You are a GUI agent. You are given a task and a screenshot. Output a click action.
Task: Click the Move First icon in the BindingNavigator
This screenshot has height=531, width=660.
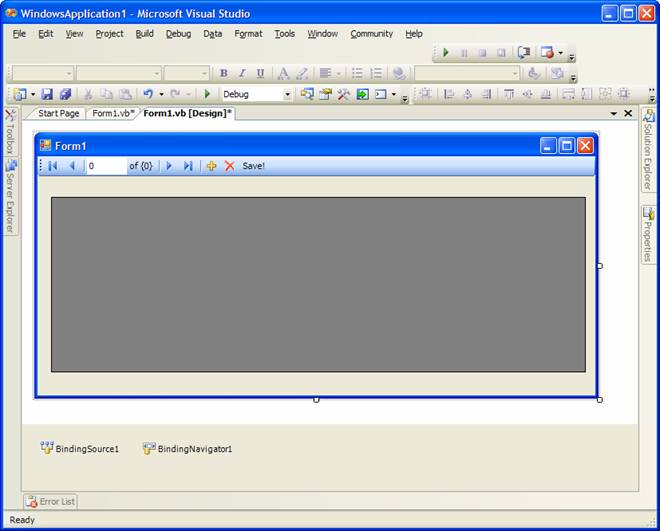click(53, 166)
